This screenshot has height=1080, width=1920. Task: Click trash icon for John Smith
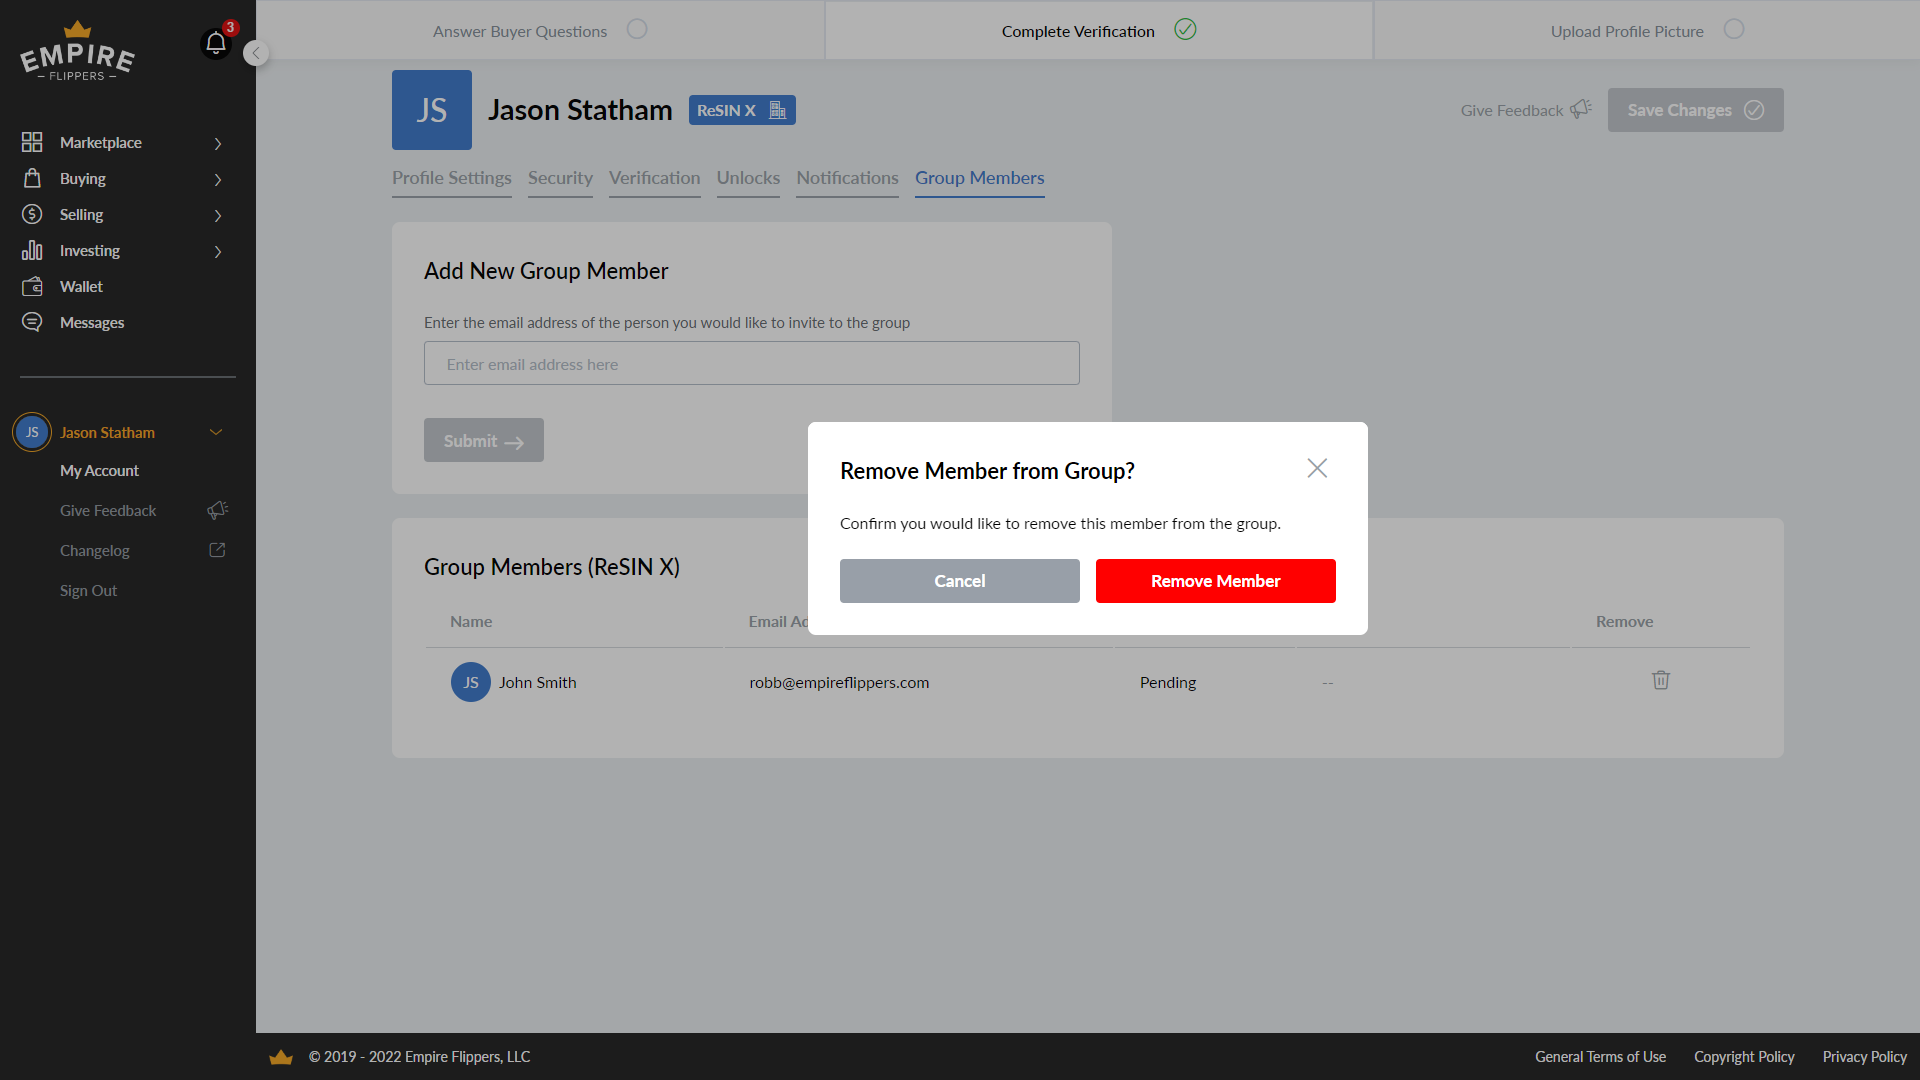(x=1661, y=680)
